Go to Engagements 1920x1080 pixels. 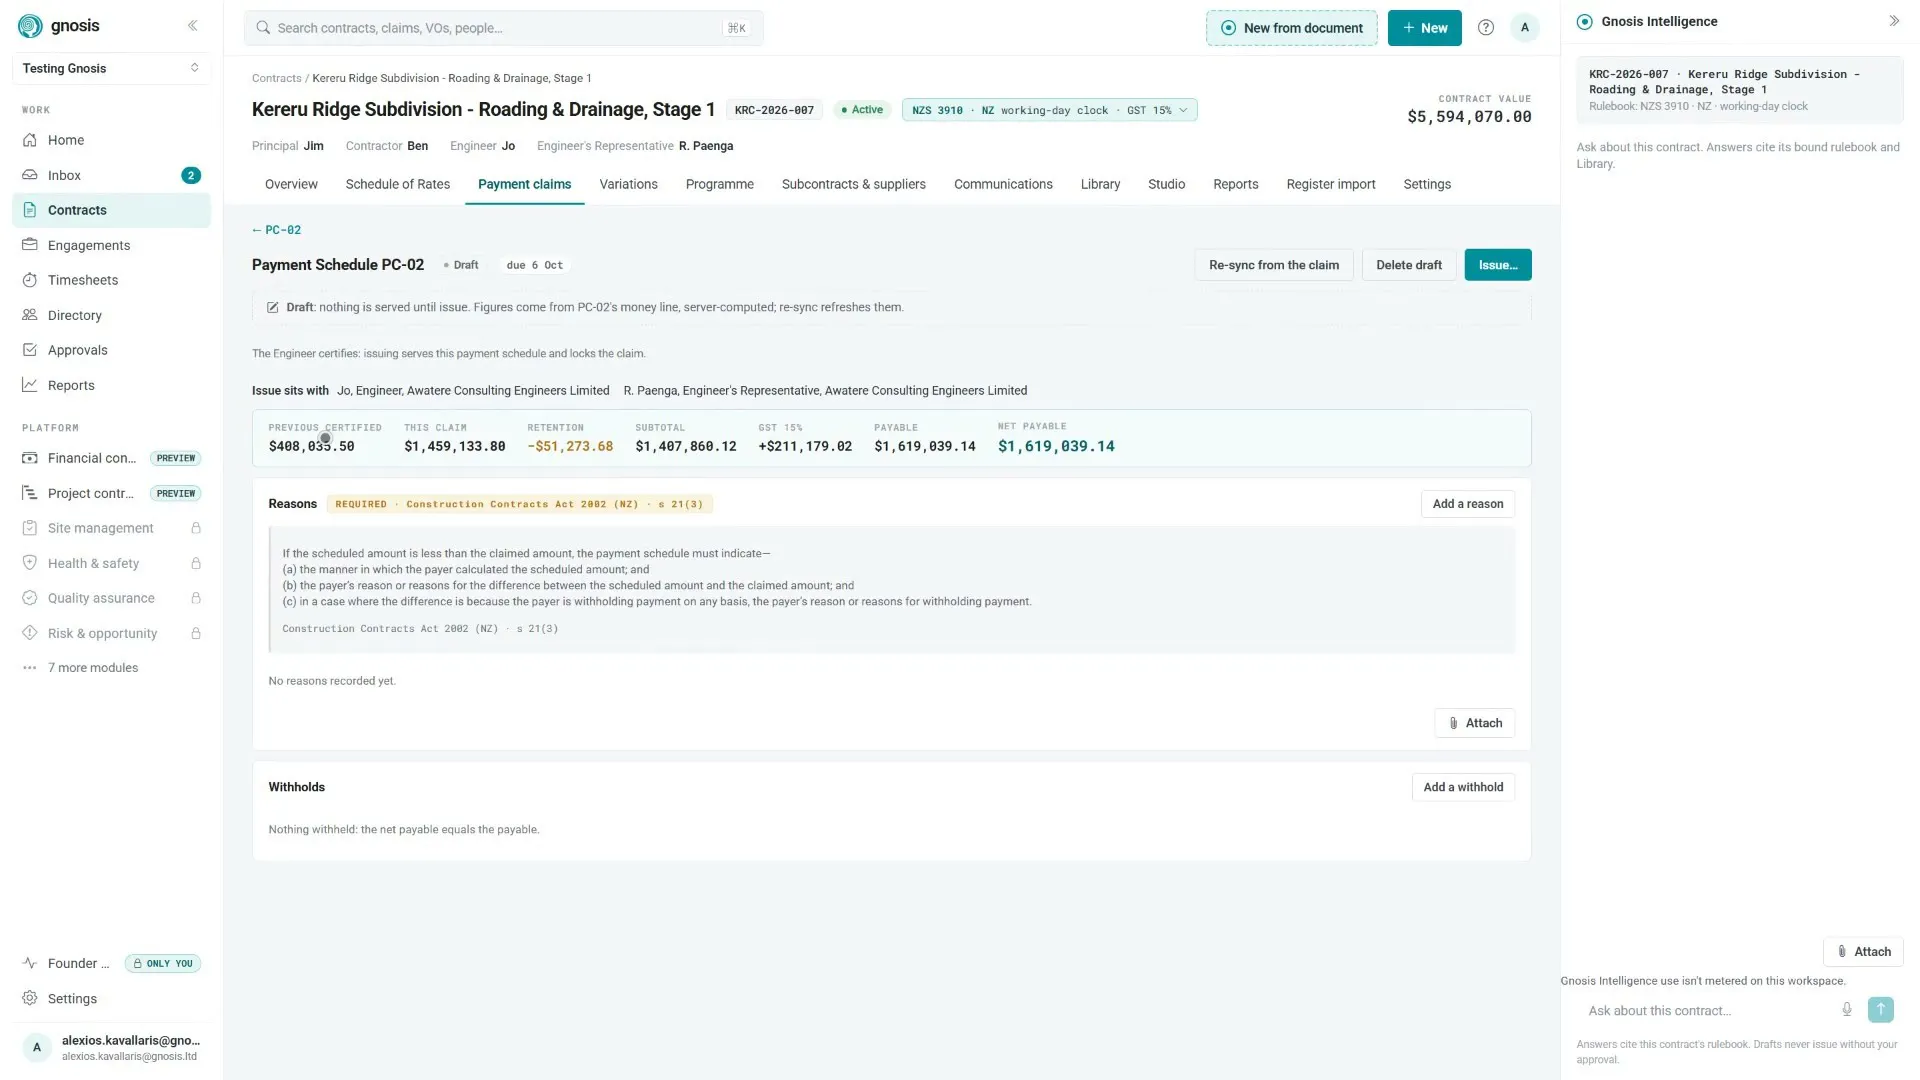click(111, 245)
